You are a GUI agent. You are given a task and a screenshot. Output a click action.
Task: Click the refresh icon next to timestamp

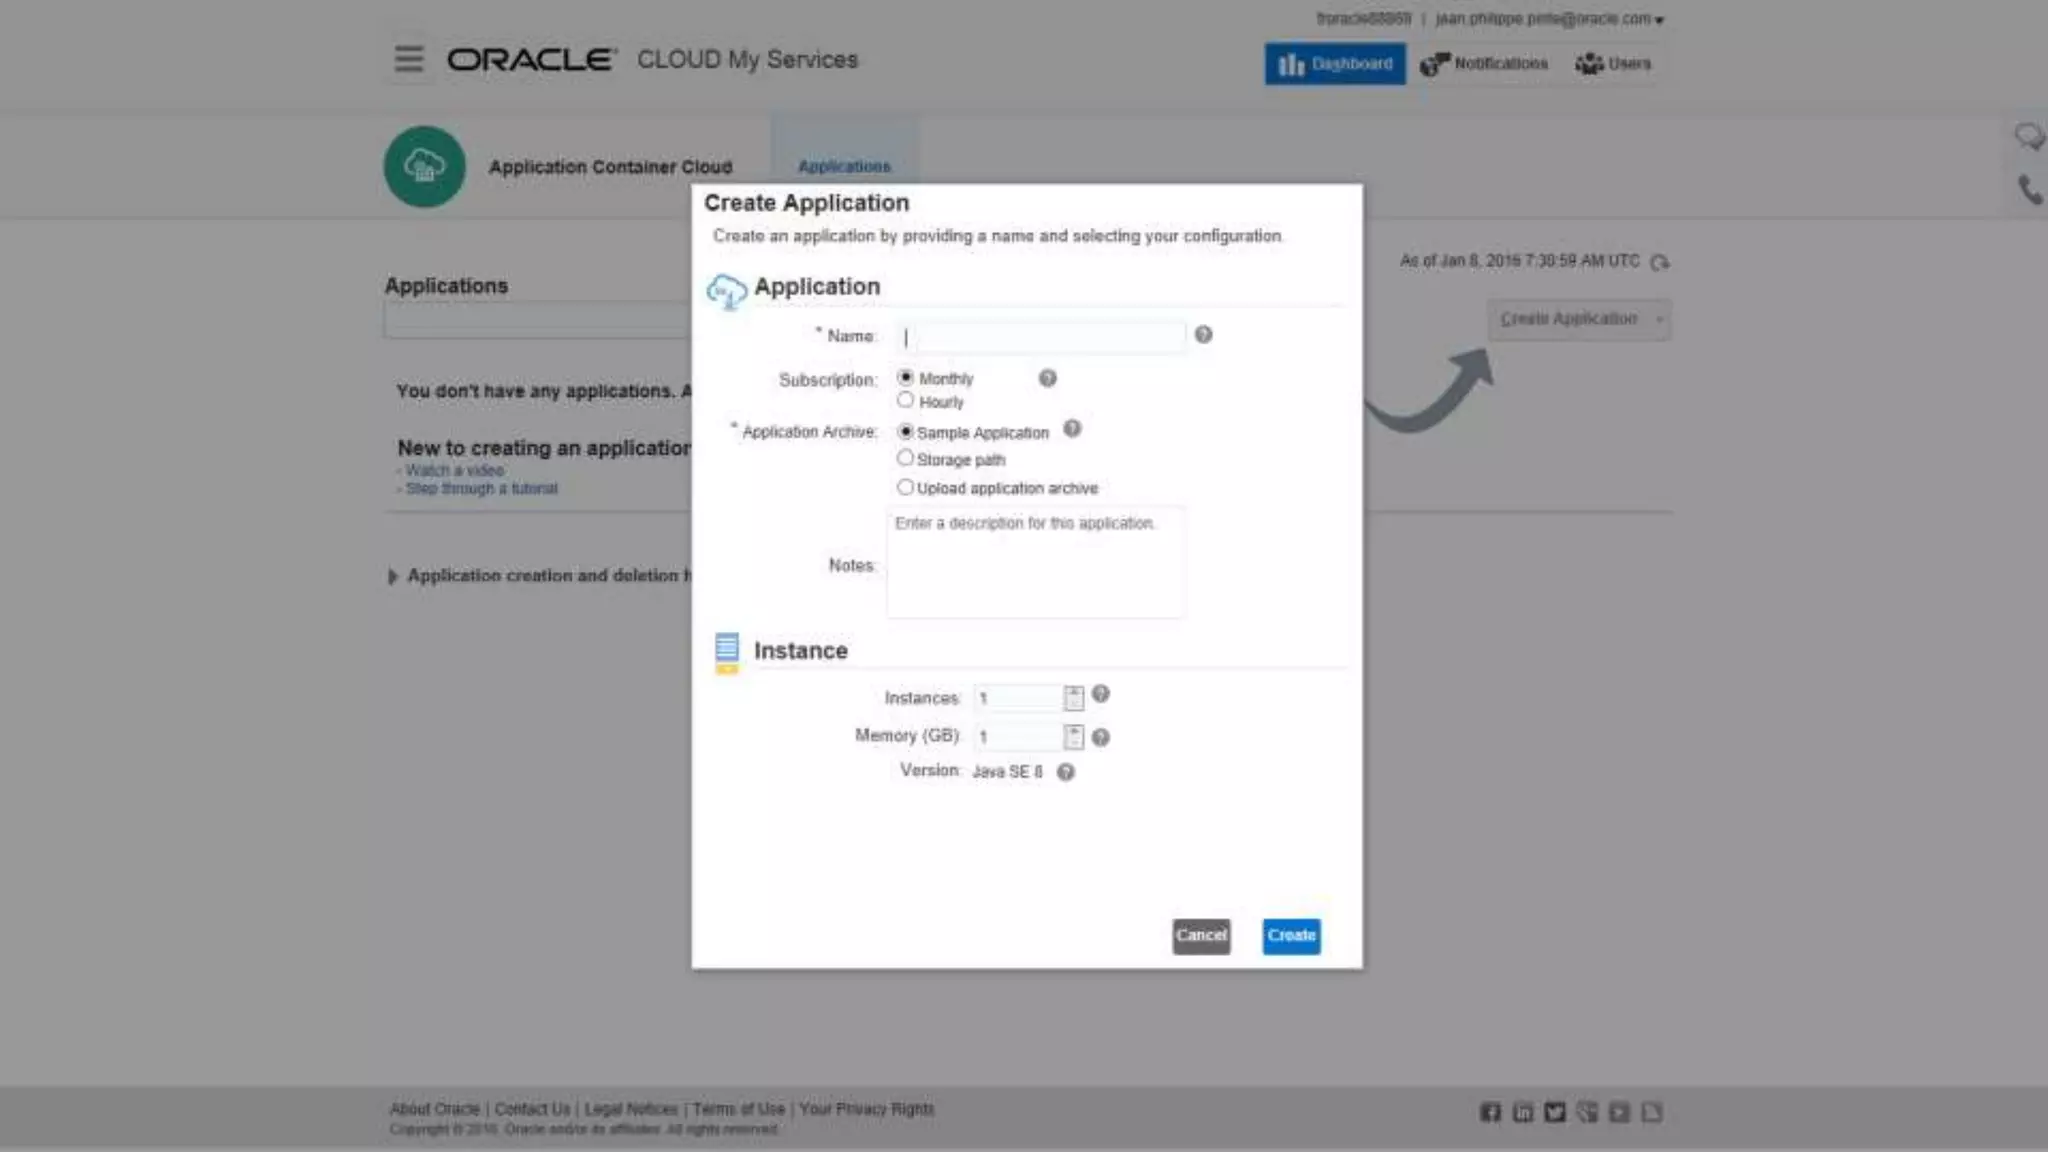click(1660, 262)
